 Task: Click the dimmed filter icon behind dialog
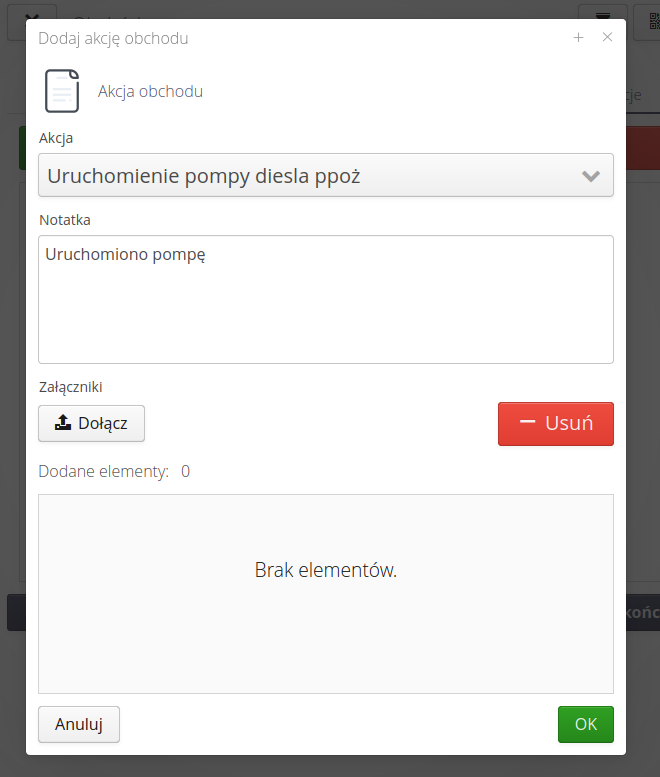tap(603, 18)
